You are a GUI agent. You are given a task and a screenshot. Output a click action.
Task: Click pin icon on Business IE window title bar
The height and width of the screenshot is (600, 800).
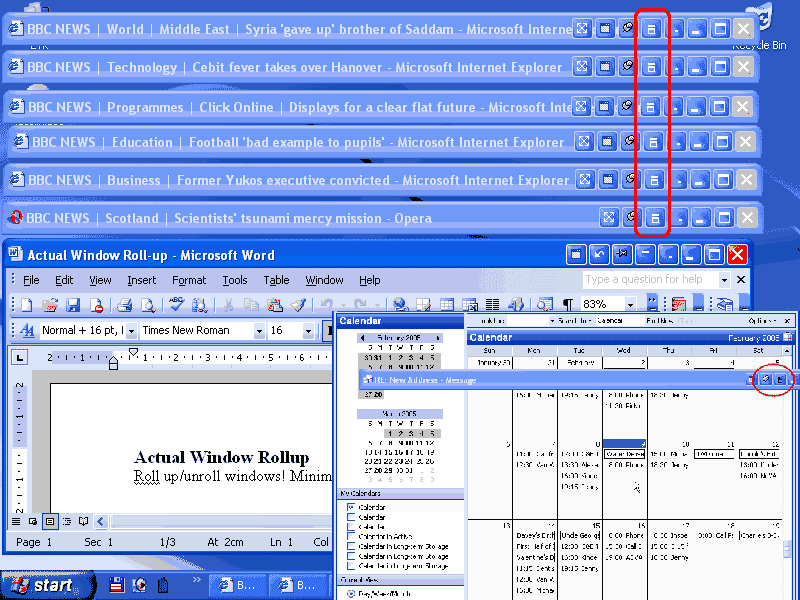[x=631, y=180]
